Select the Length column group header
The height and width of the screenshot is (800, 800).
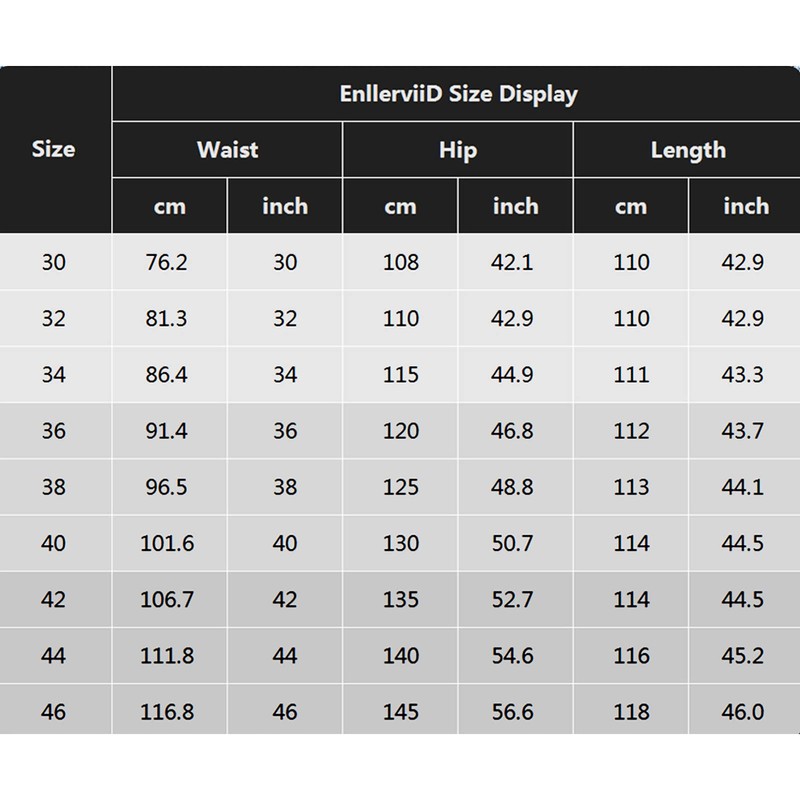[687, 150]
